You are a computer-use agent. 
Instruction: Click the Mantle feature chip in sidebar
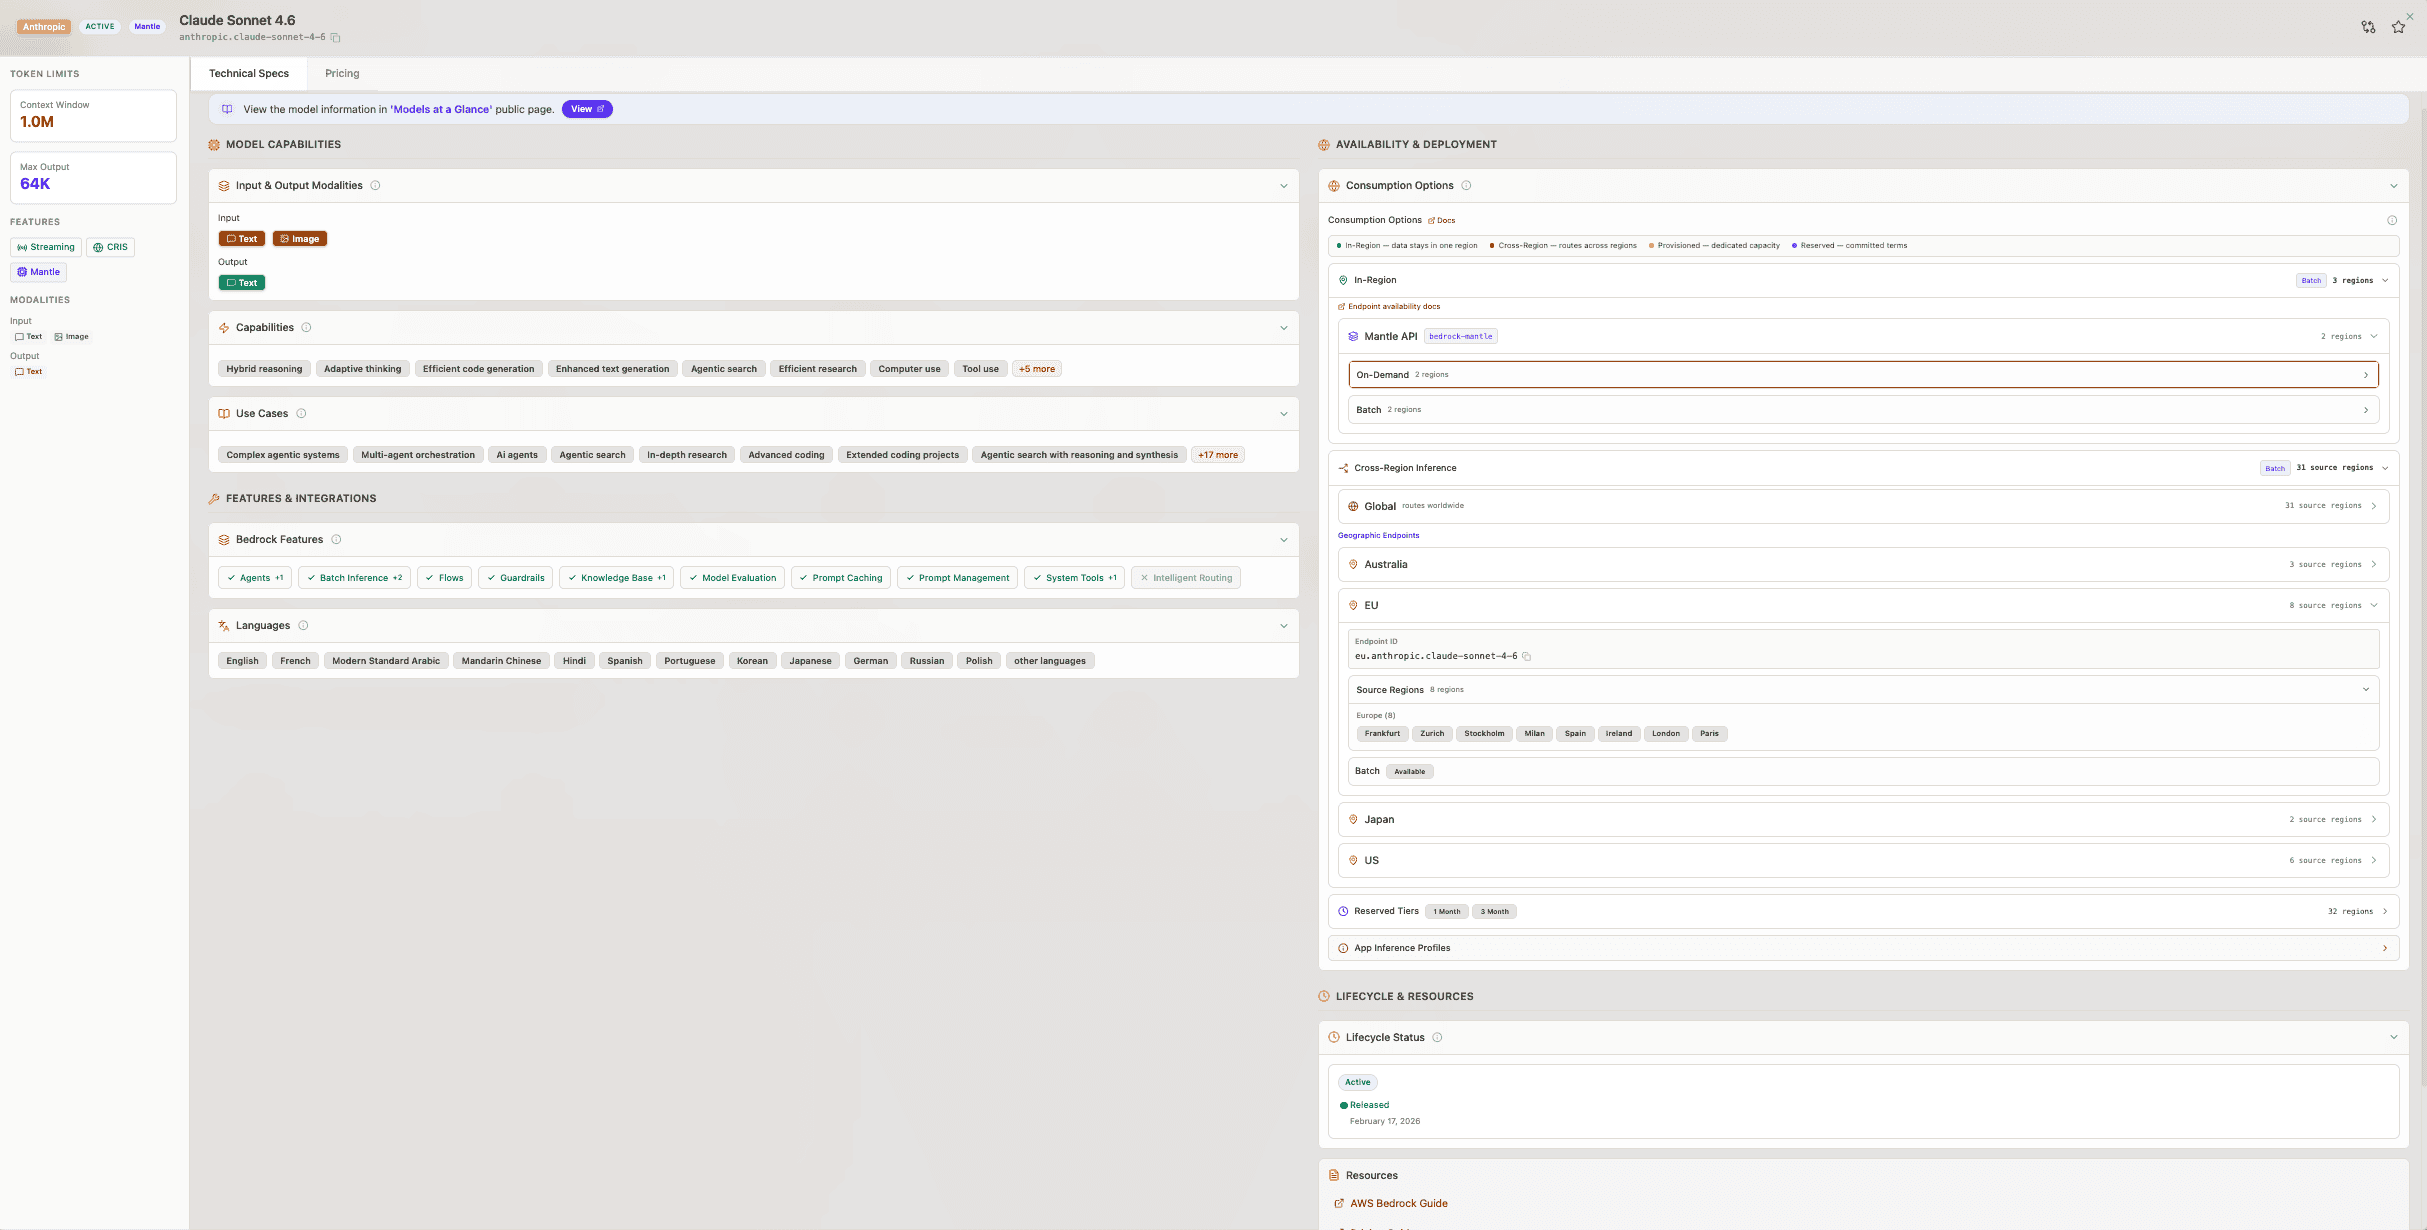coord(39,272)
